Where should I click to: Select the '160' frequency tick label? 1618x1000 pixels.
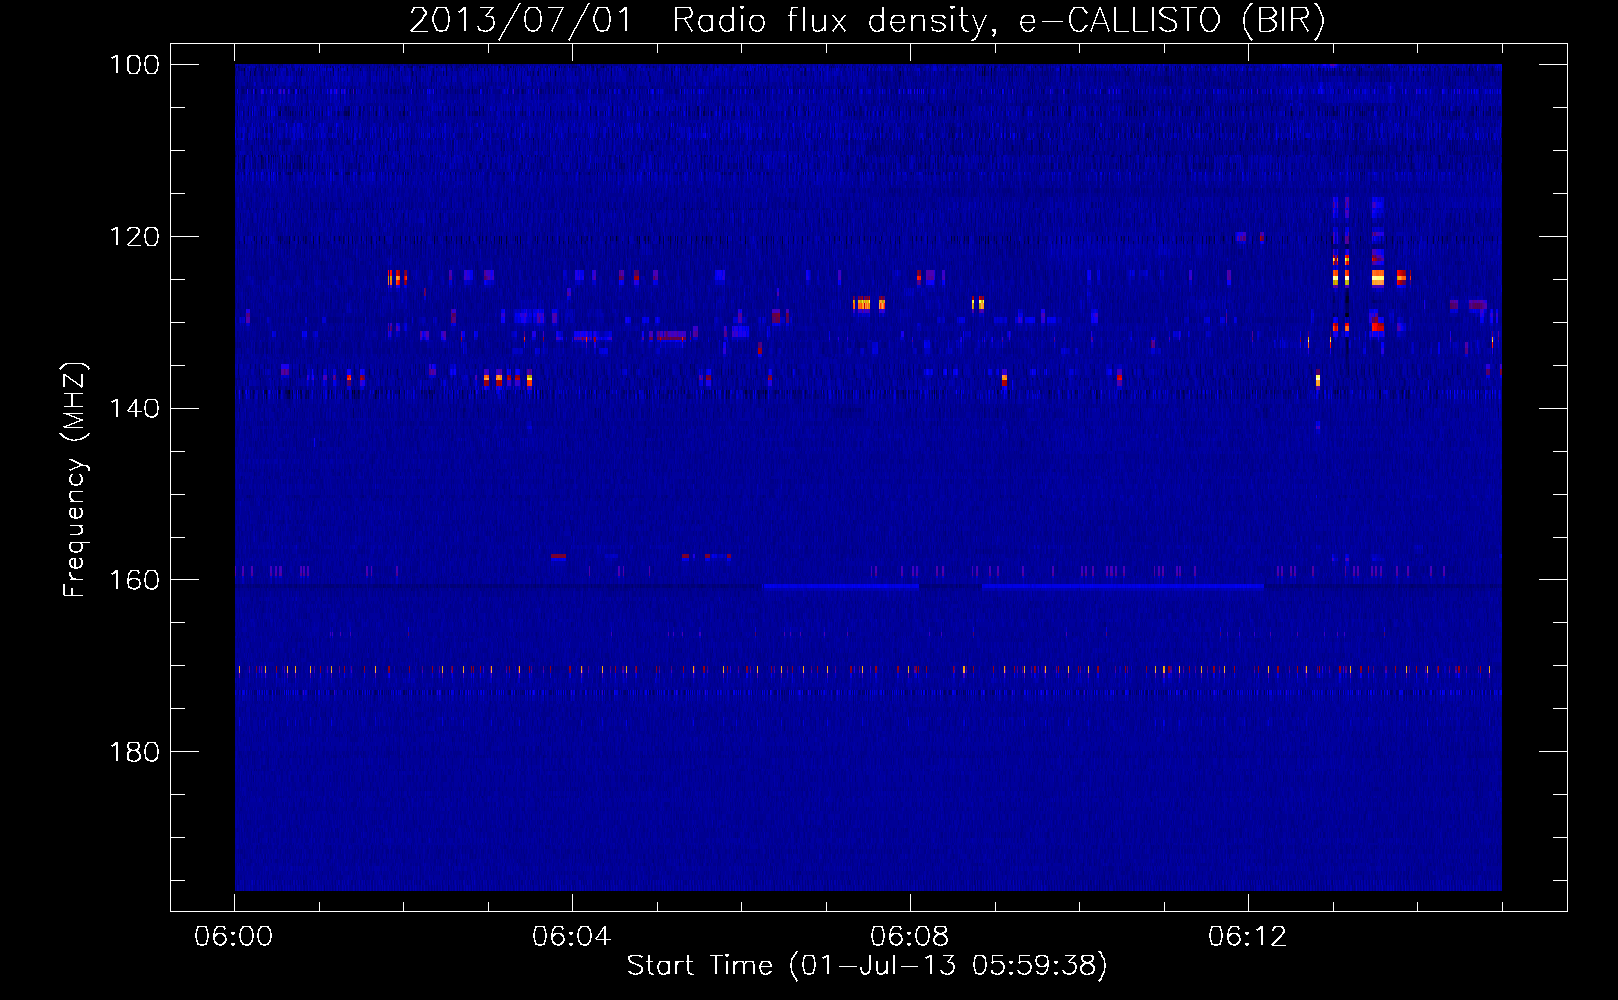[135, 580]
